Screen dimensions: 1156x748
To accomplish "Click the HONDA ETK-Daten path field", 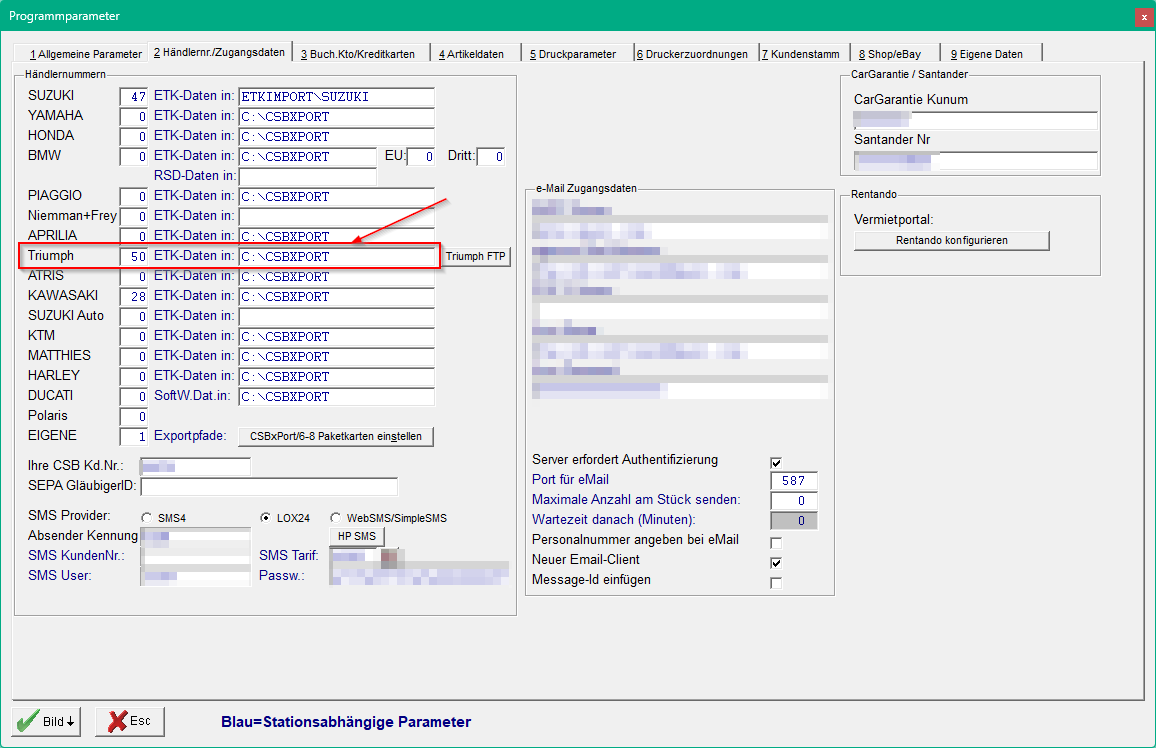I will coord(336,136).
